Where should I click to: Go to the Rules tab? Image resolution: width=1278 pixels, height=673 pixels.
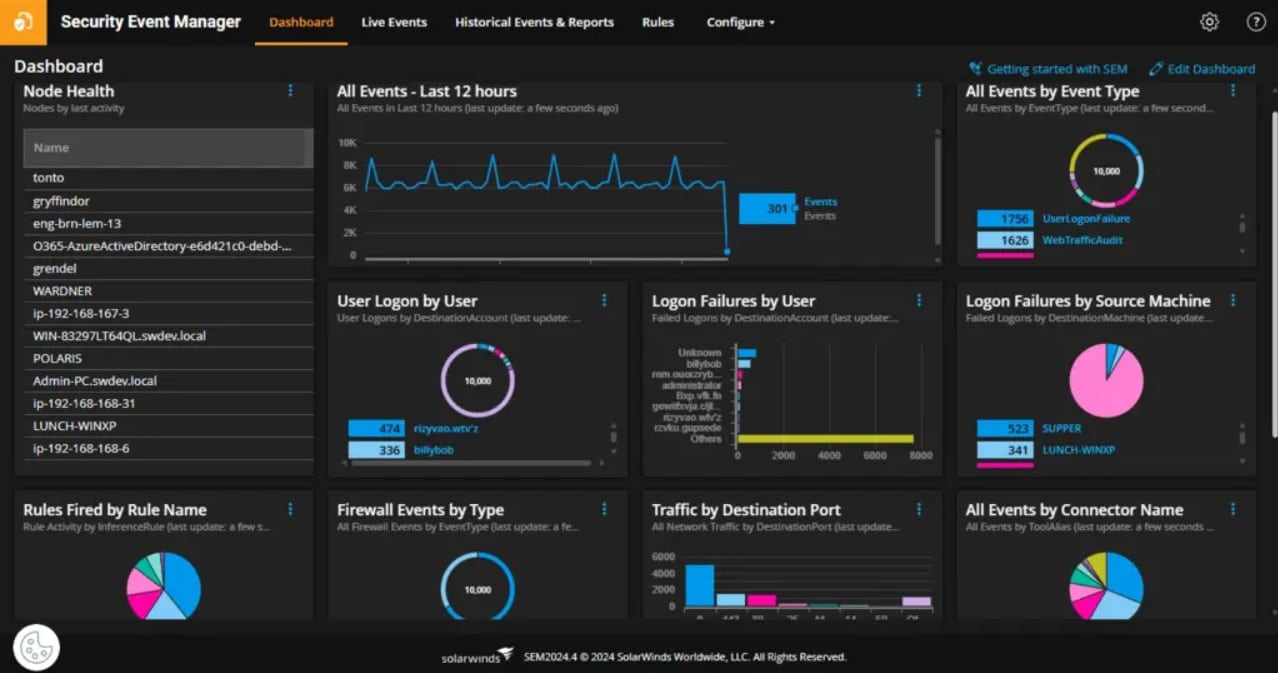pos(658,22)
